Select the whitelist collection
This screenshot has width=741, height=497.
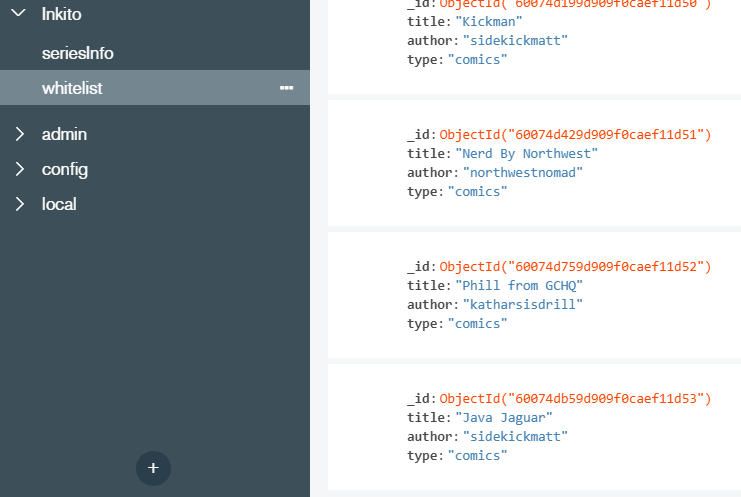tap(155, 88)
